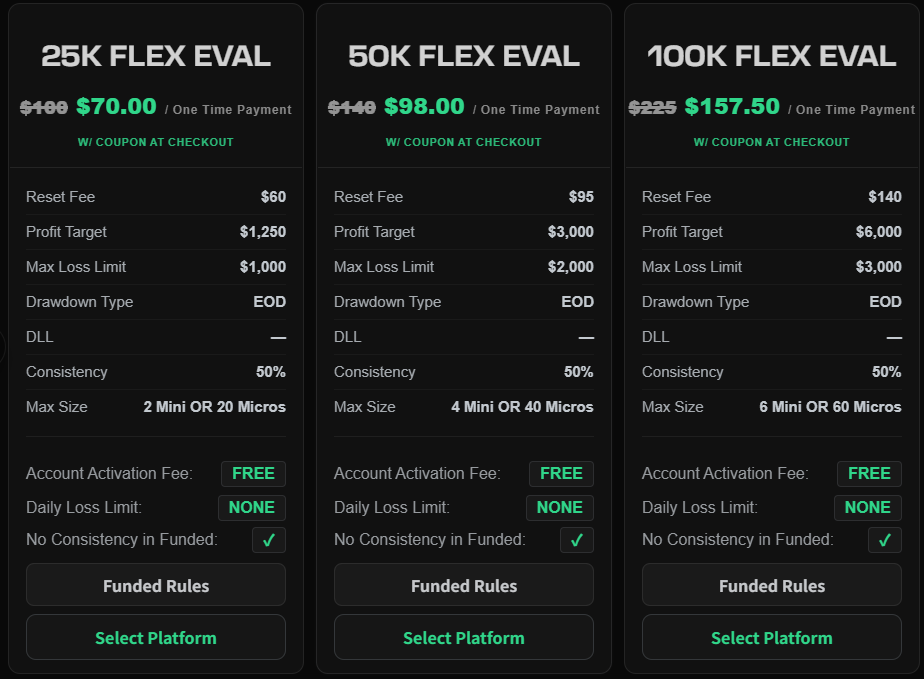This screenshot has width=924, height=679.
Task: Click the 25K No Consistency checkmark
Action: coord(269,540)
